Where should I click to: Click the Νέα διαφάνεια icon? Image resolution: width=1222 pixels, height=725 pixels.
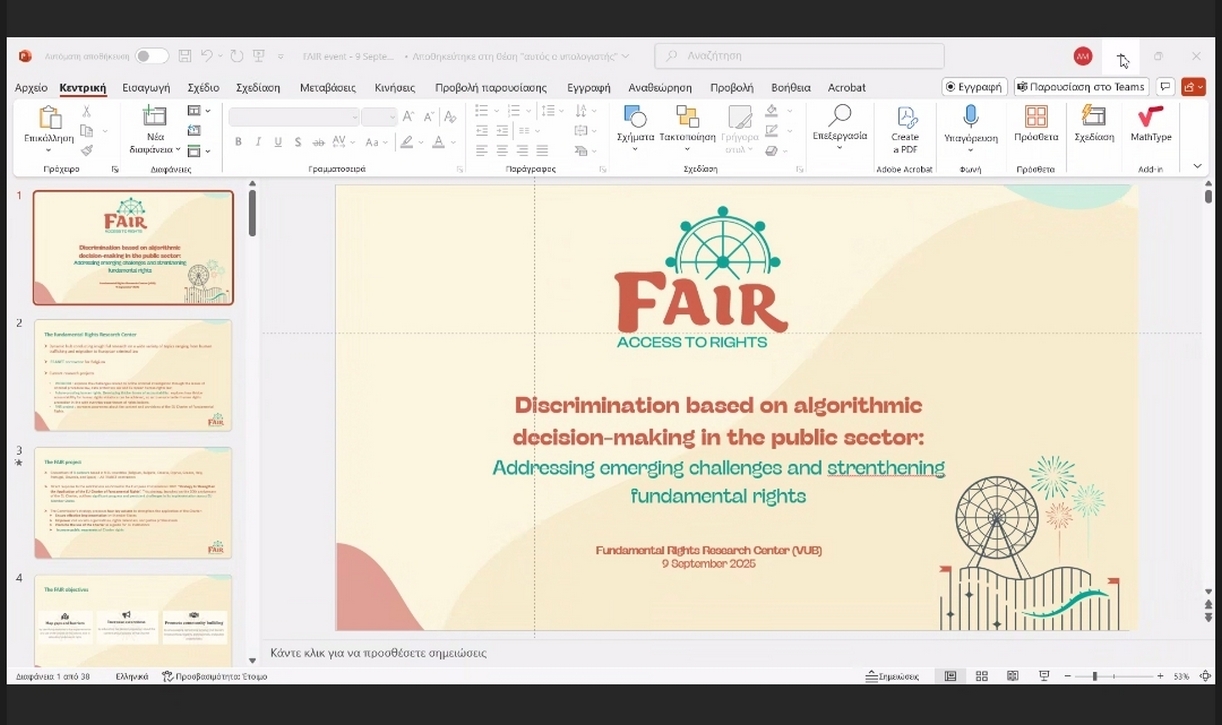(x=155, y=116)
